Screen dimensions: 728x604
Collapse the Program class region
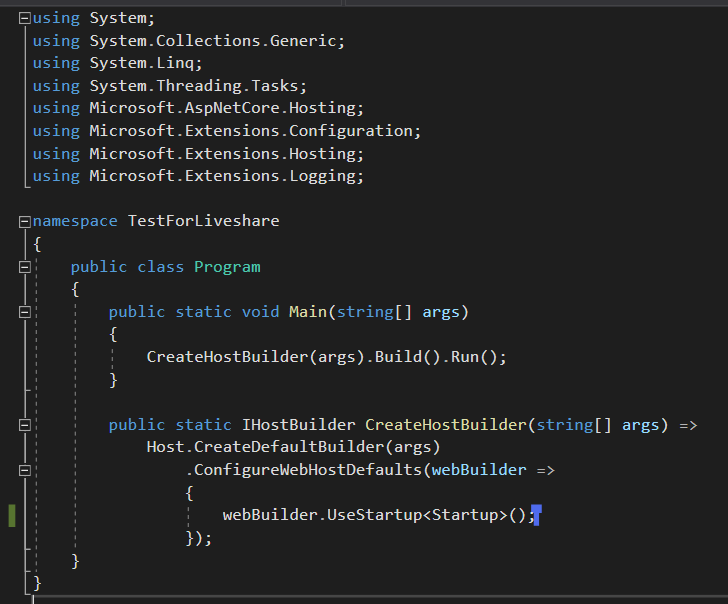click(25, 267)
